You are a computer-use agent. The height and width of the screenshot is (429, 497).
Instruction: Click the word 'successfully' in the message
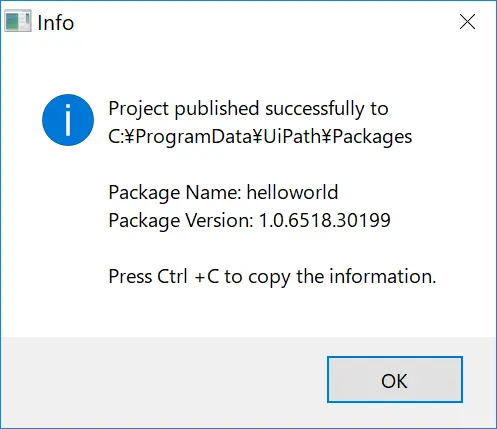pyautogui.click(x=315, y=109)
